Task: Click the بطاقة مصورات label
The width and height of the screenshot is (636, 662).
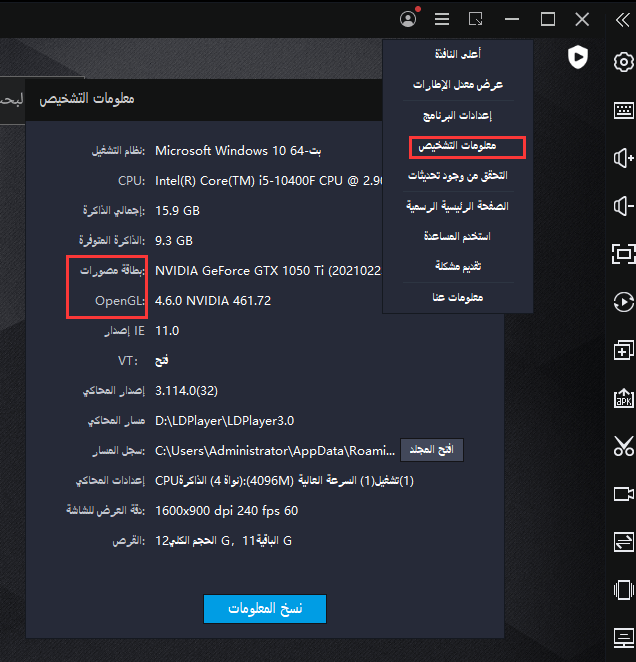Action: pos(112,271)
